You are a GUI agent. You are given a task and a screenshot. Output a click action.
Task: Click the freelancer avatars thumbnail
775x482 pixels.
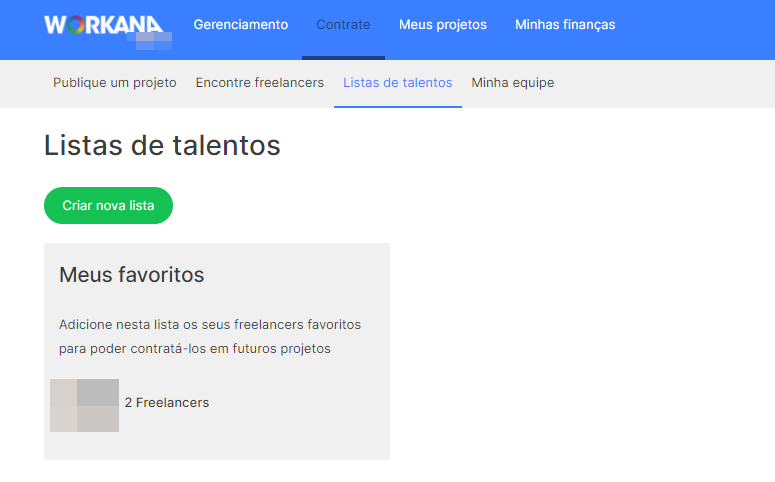tap(85, 405)
